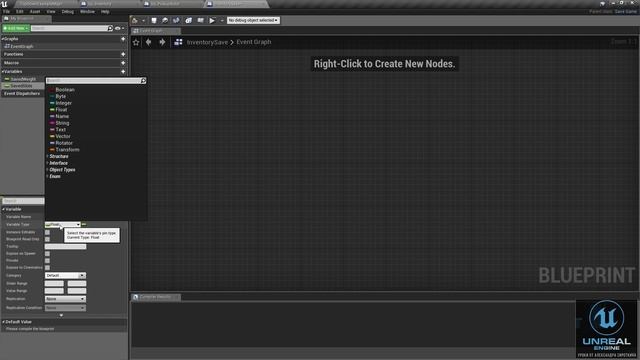Expand the Structure type category
This screenshot has height=360, width=640.
[x=59, y=156]
